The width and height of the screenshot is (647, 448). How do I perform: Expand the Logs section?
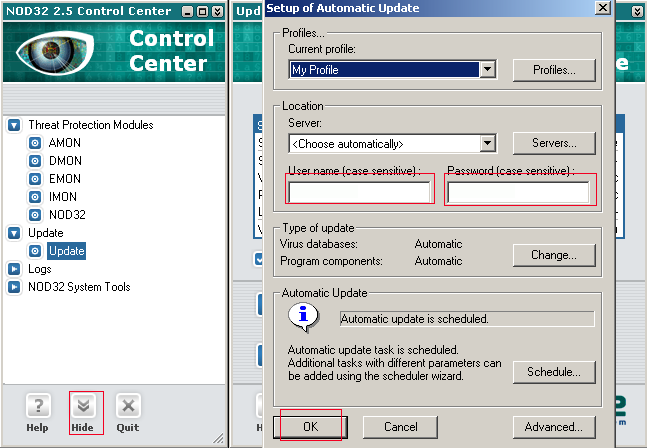pyautogui.click(x=14, y=269)
